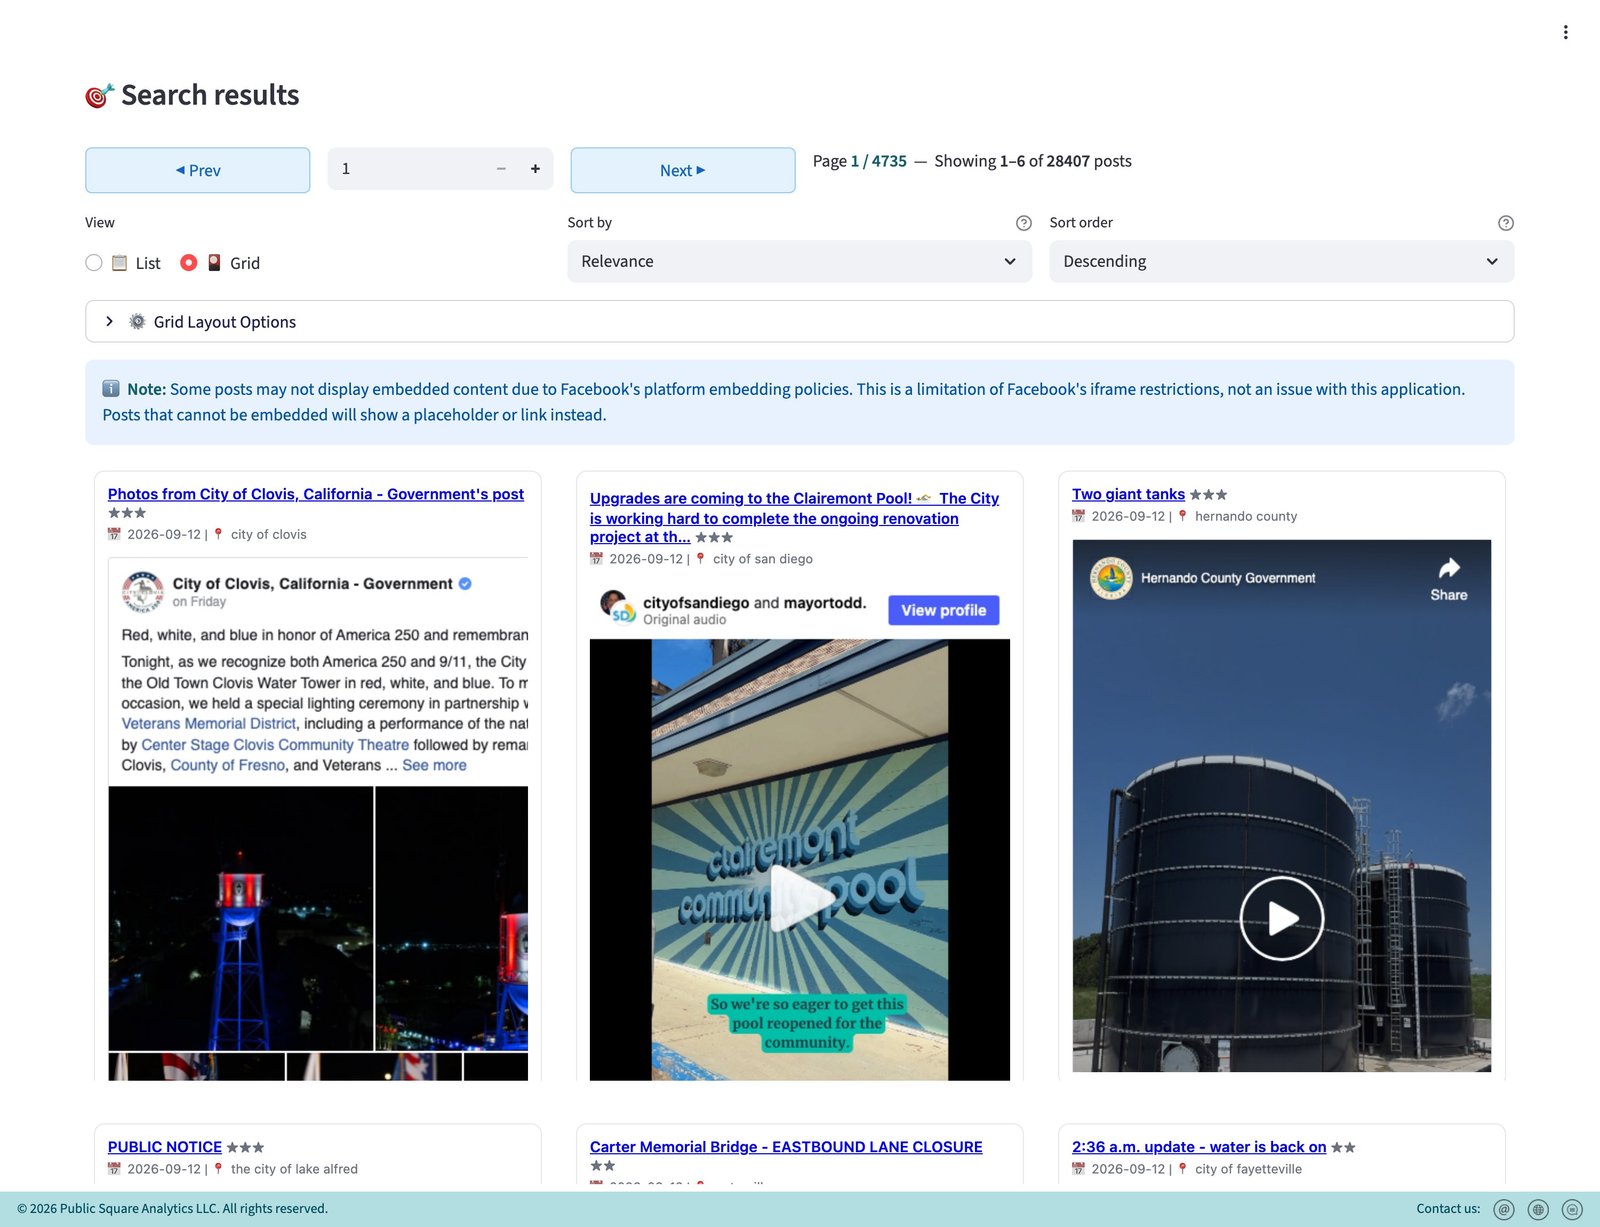The height and width of the screenshot is (1227, 1600).
Task: Open the Center Stage Clovis Community Theatre link
Action: 275,745
